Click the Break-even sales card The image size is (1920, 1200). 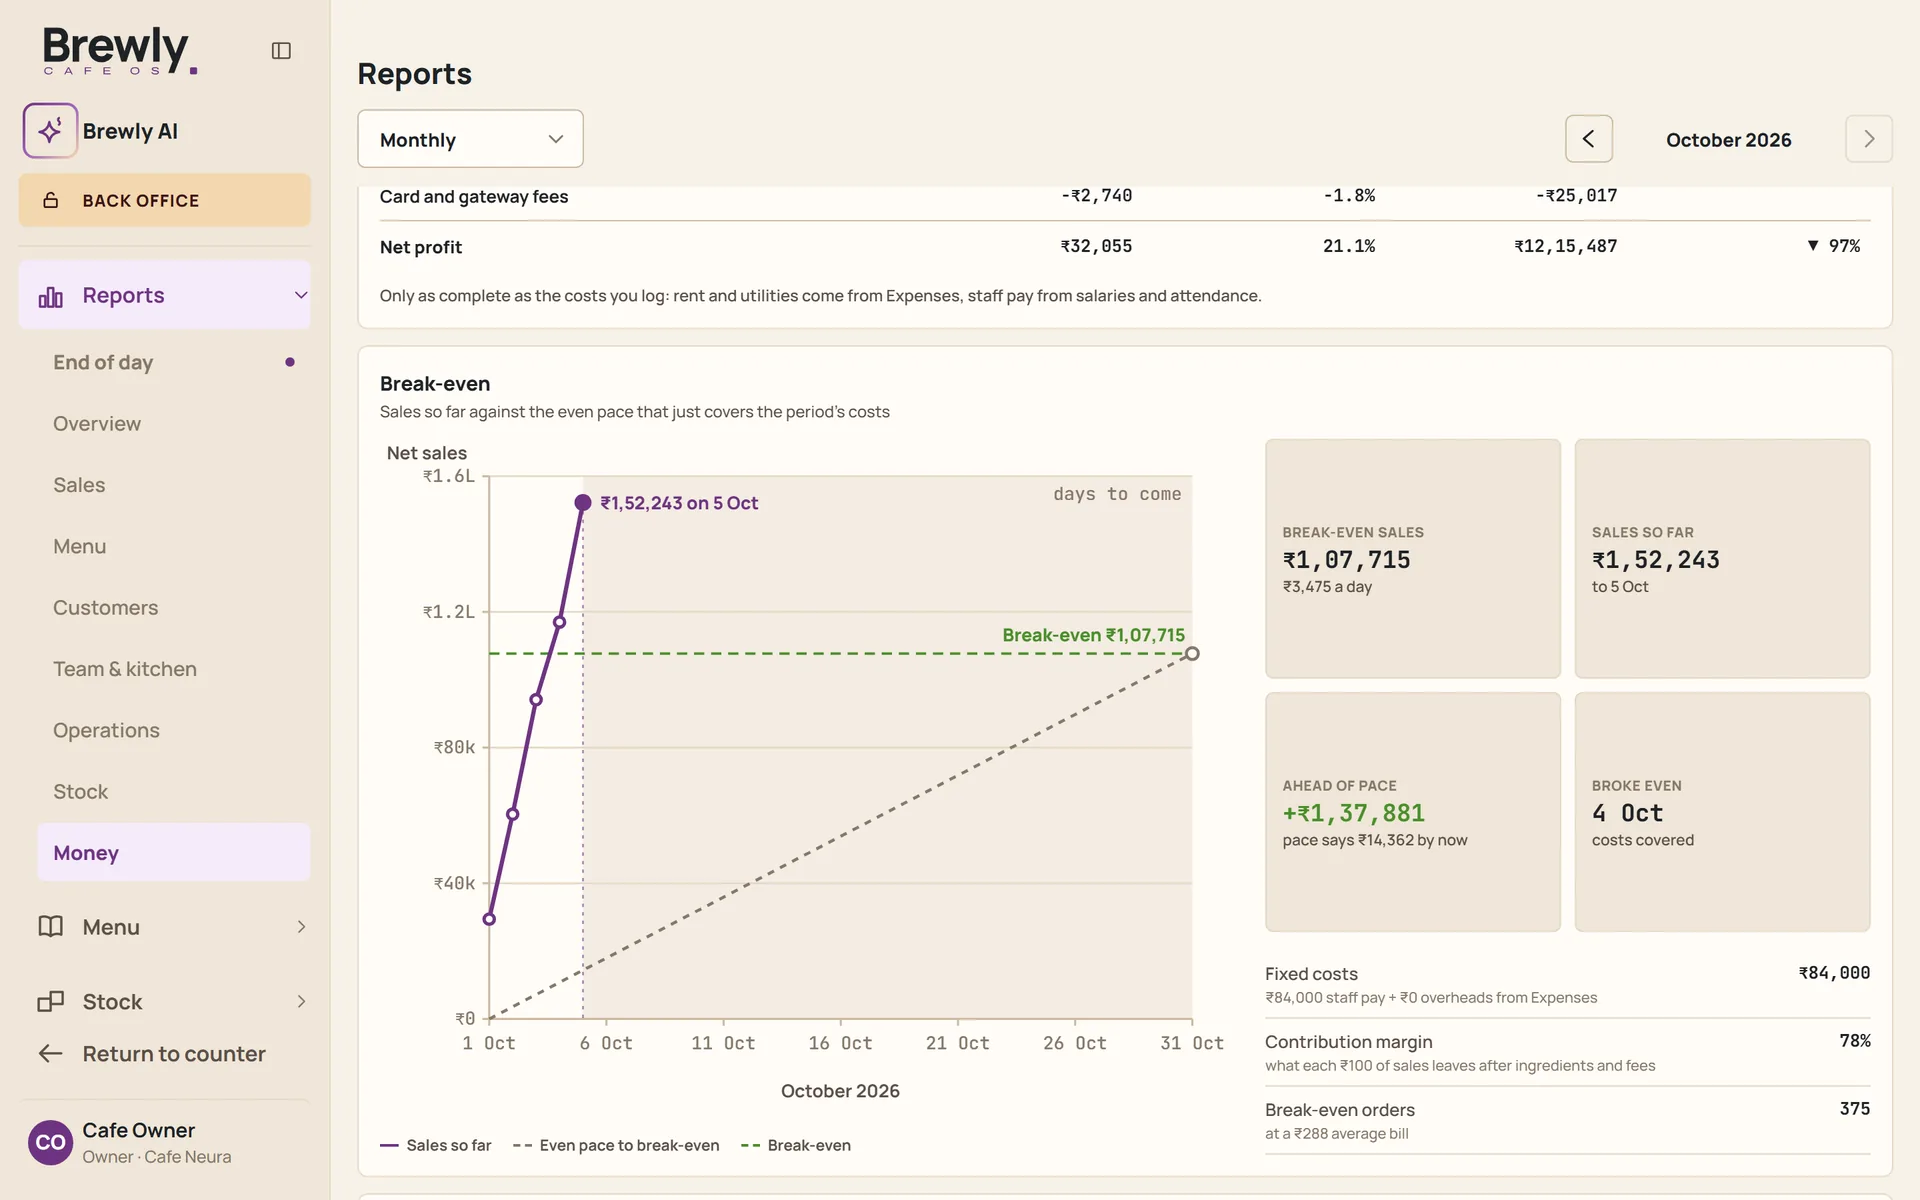tap(1413, 558)
